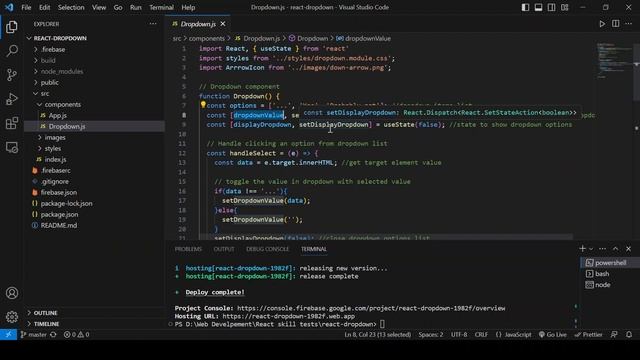Open editor more actions ellipsis
640x360 pixels.
[629, 24]
